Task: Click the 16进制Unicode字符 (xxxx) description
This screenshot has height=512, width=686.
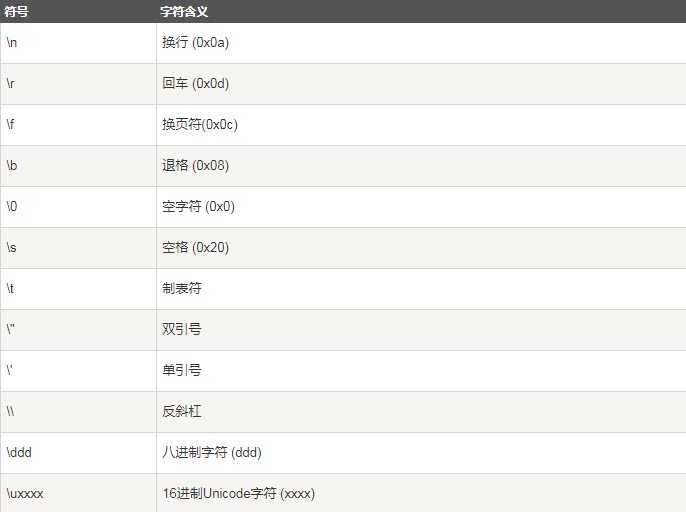Action: point(239,493)
